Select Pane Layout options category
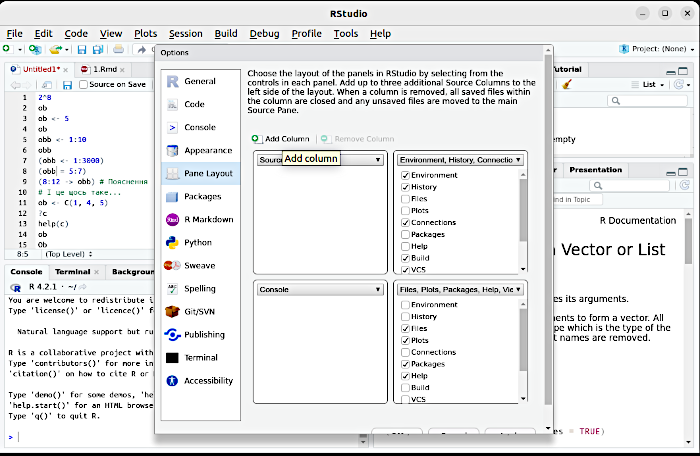700x456 pixels. click(x=200, y=173)
